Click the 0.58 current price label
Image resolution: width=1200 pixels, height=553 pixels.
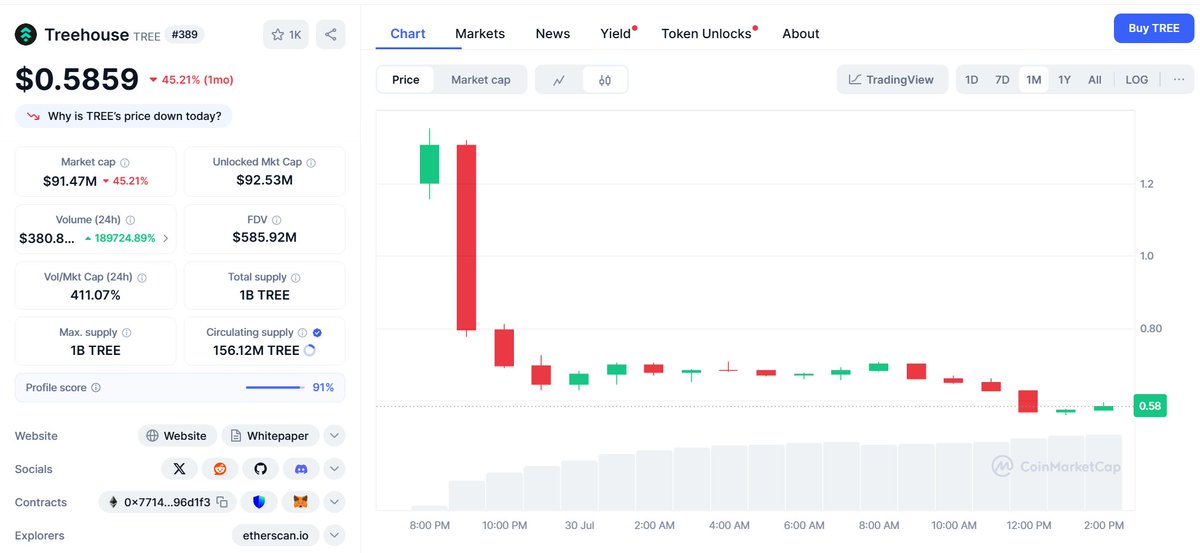pos(1150,405)
